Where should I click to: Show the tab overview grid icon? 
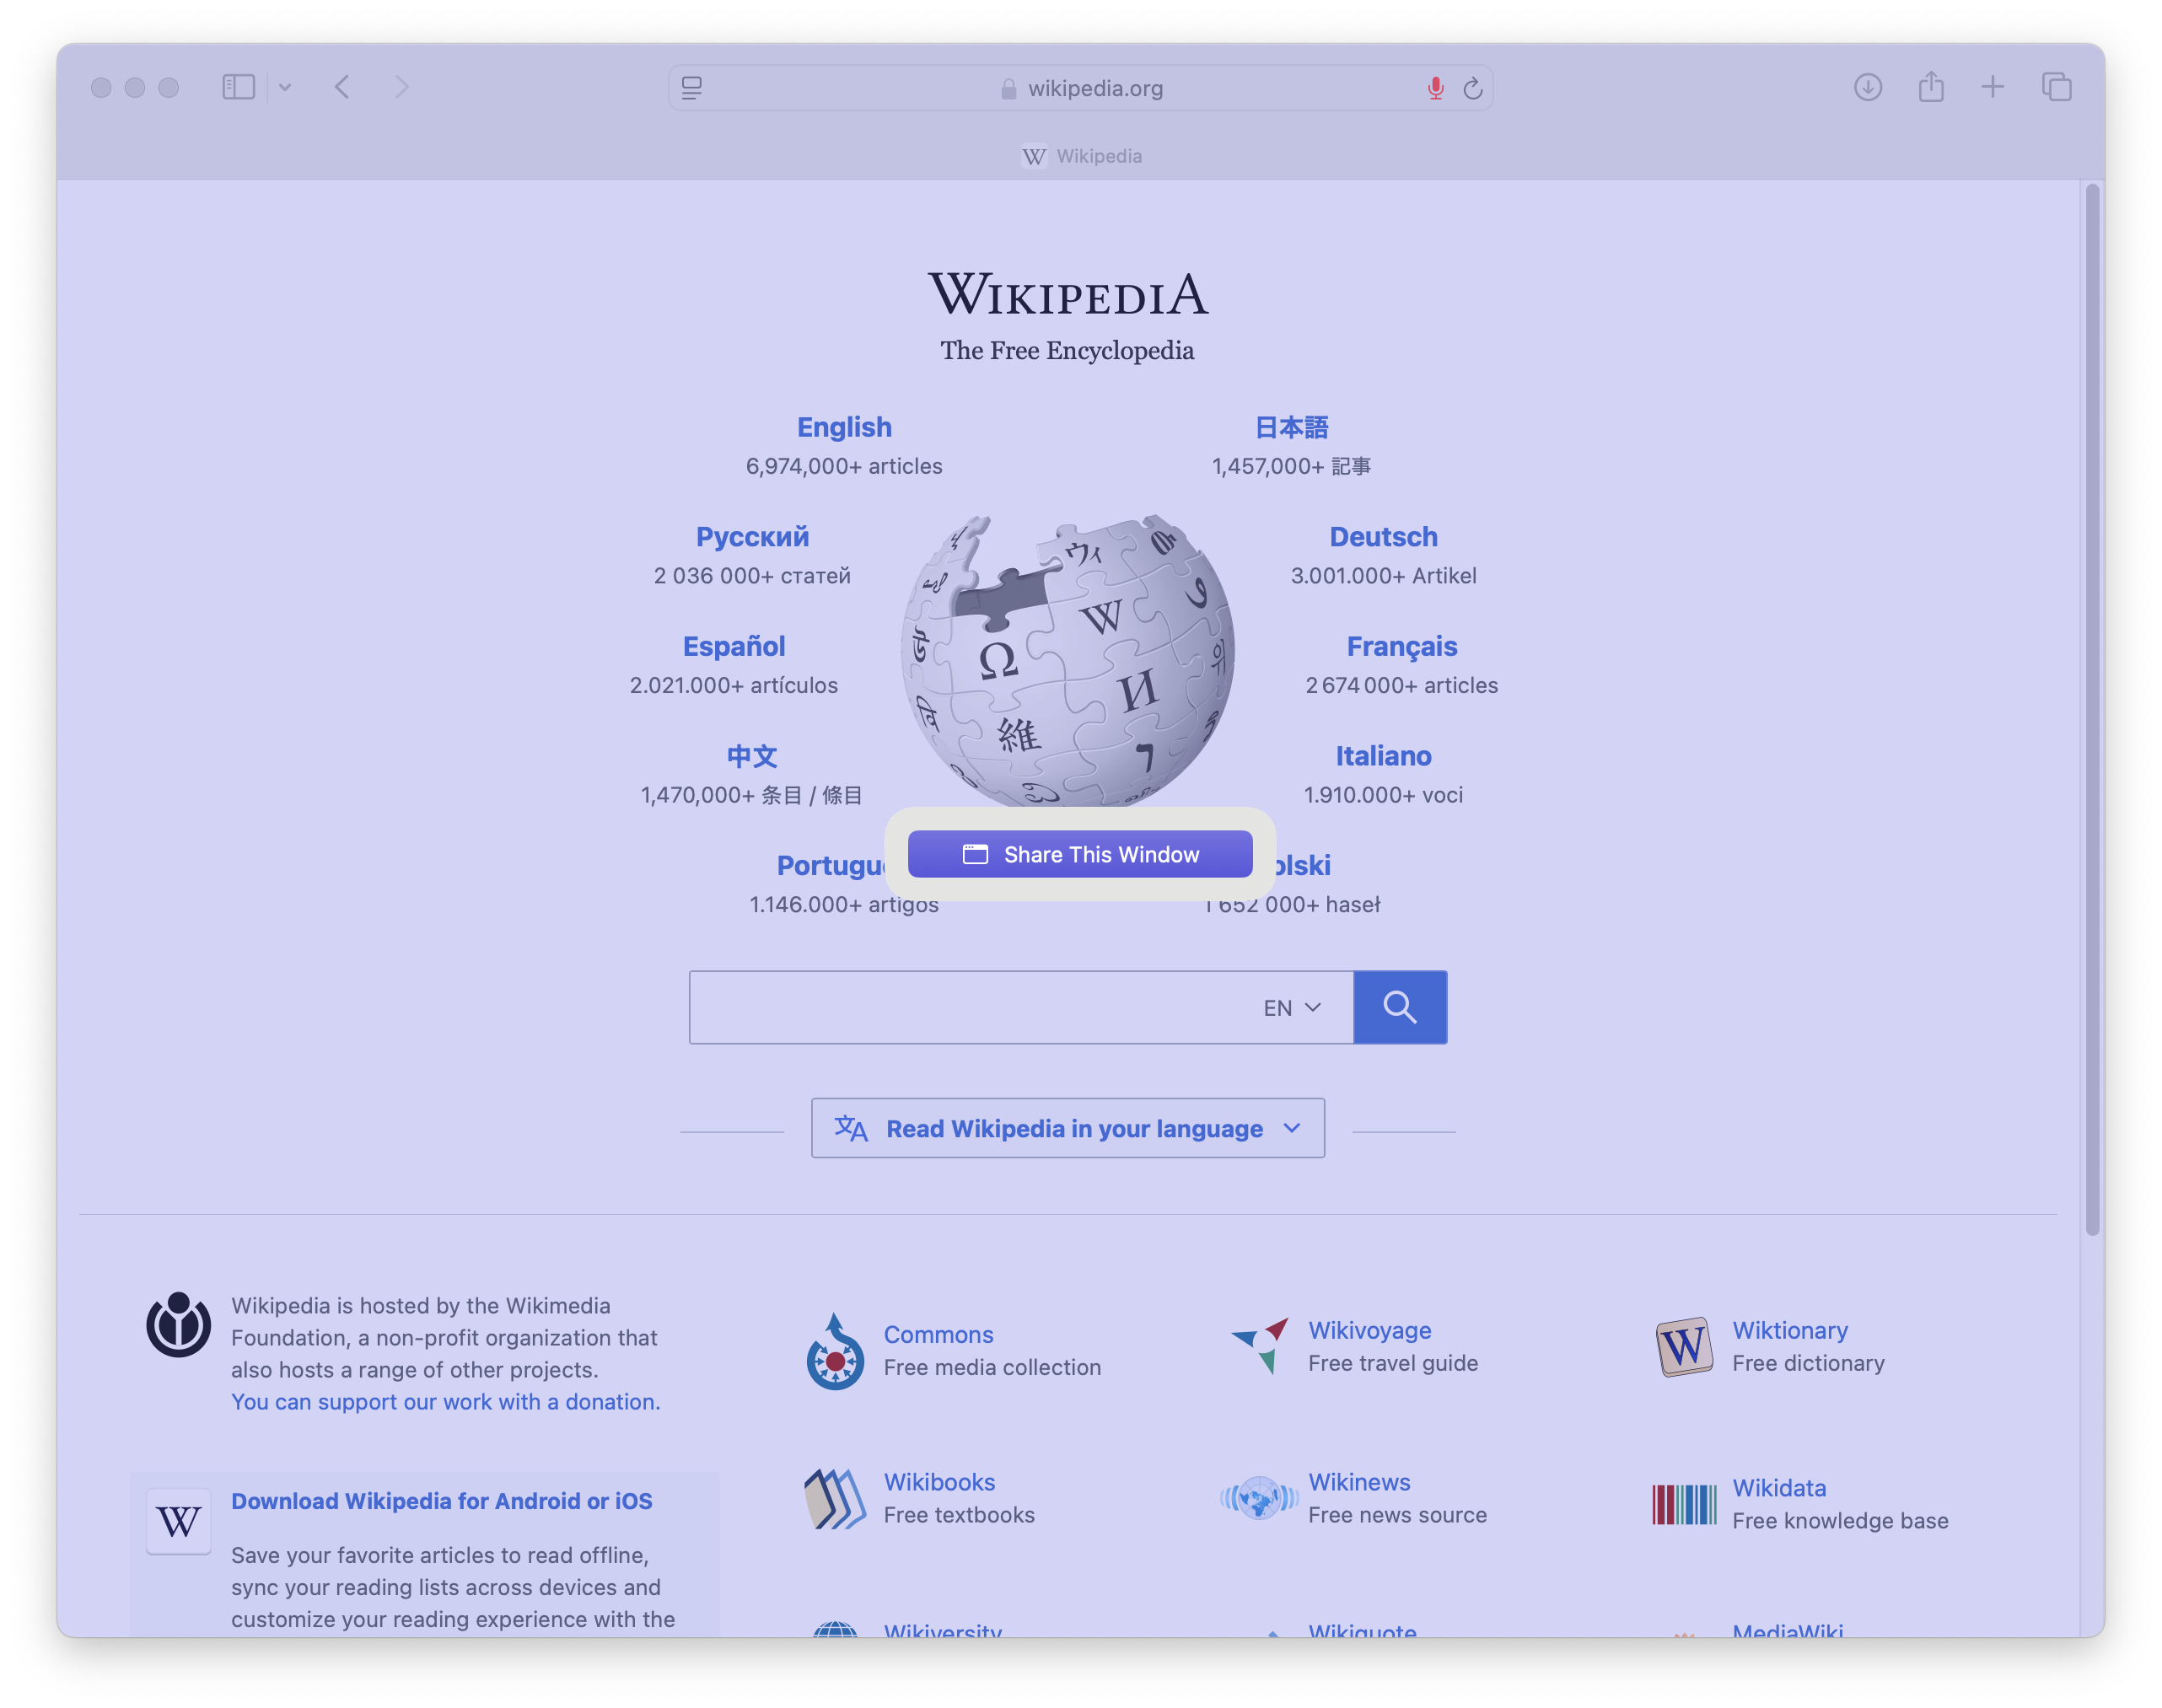(2056, 88)
